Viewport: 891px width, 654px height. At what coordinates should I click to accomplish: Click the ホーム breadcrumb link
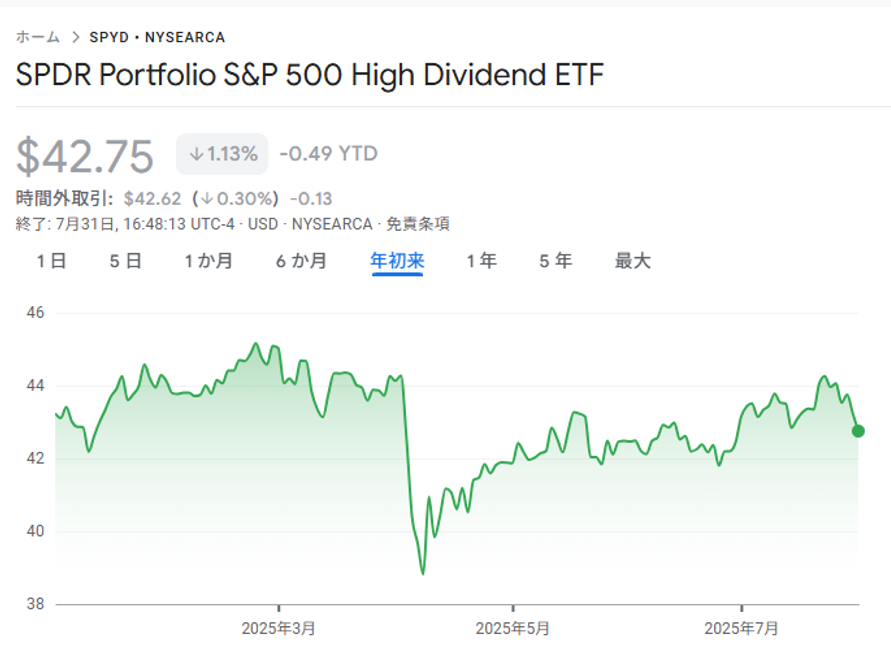point(38,37)
